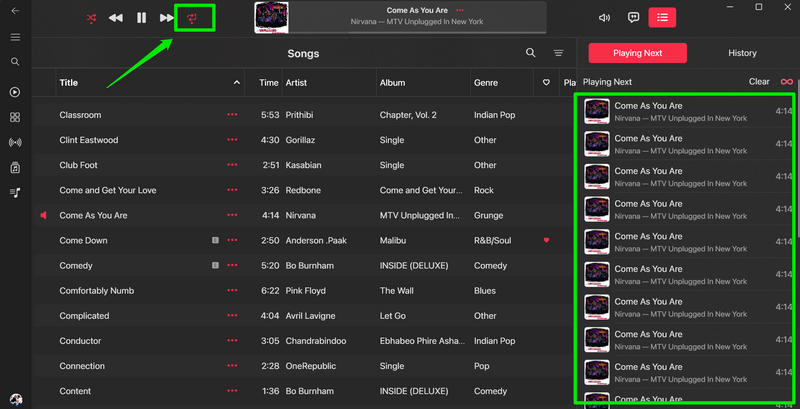Unlove the Come Down heart

coord(546,240)
